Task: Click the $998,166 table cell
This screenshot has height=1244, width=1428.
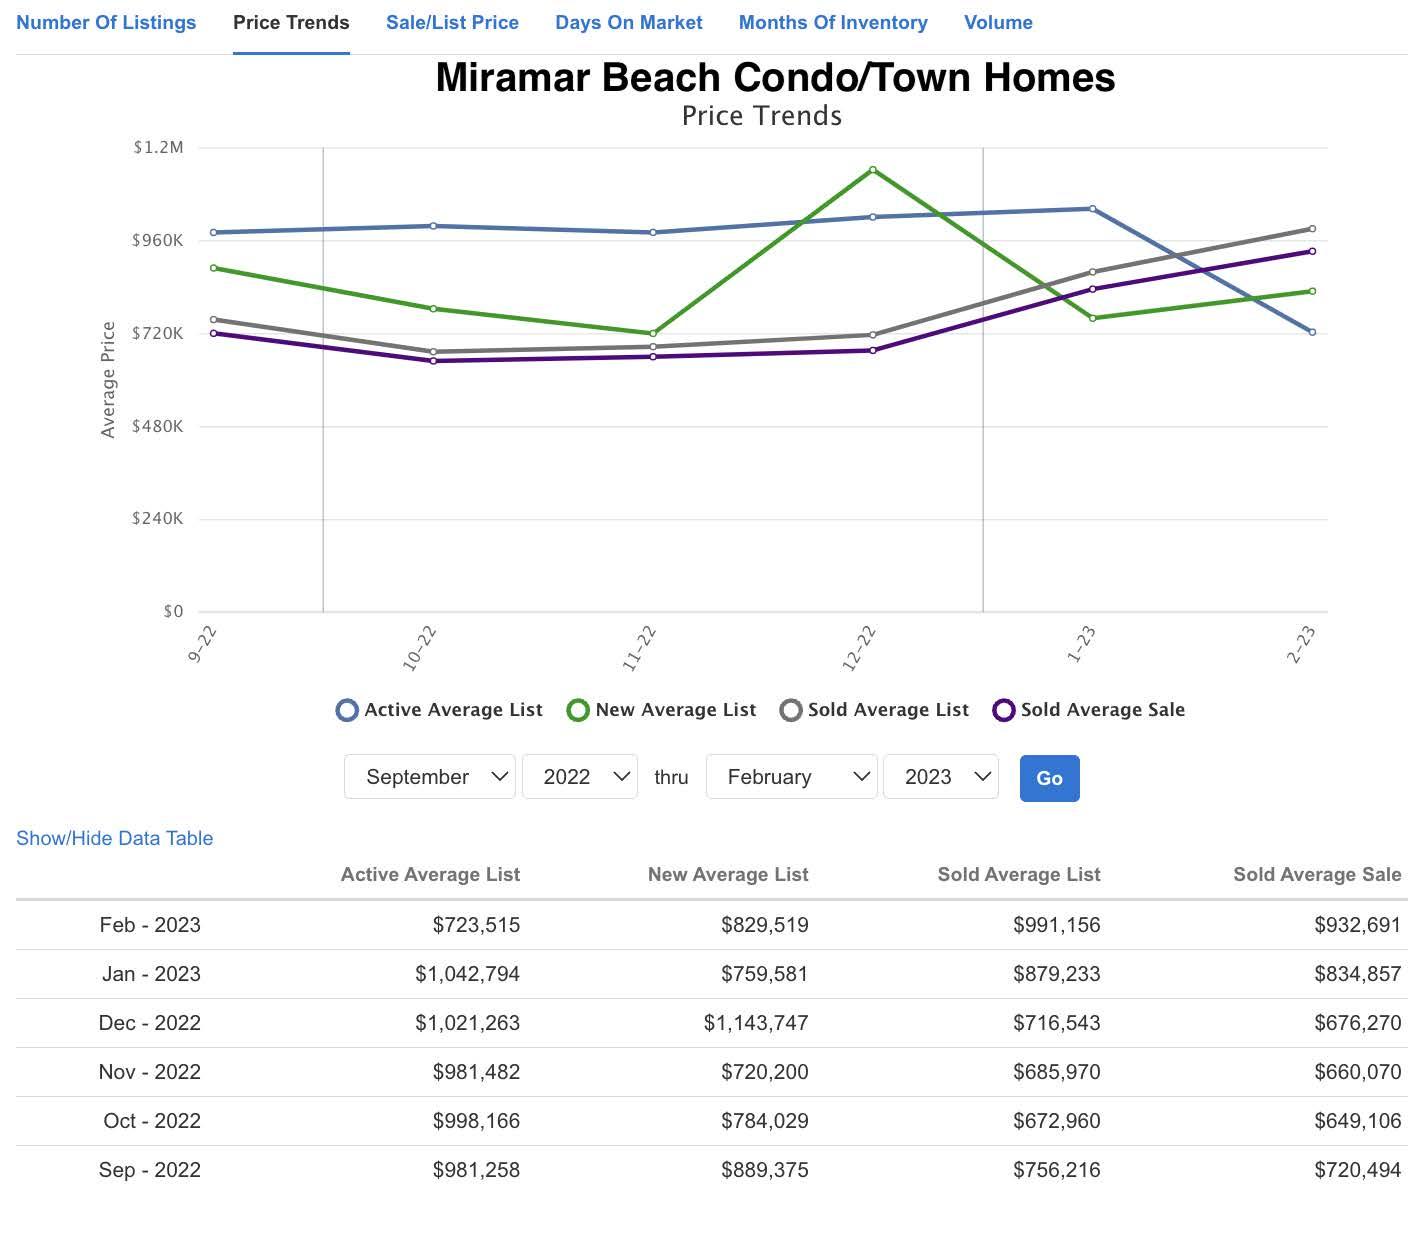Action: pos(476,1121)
